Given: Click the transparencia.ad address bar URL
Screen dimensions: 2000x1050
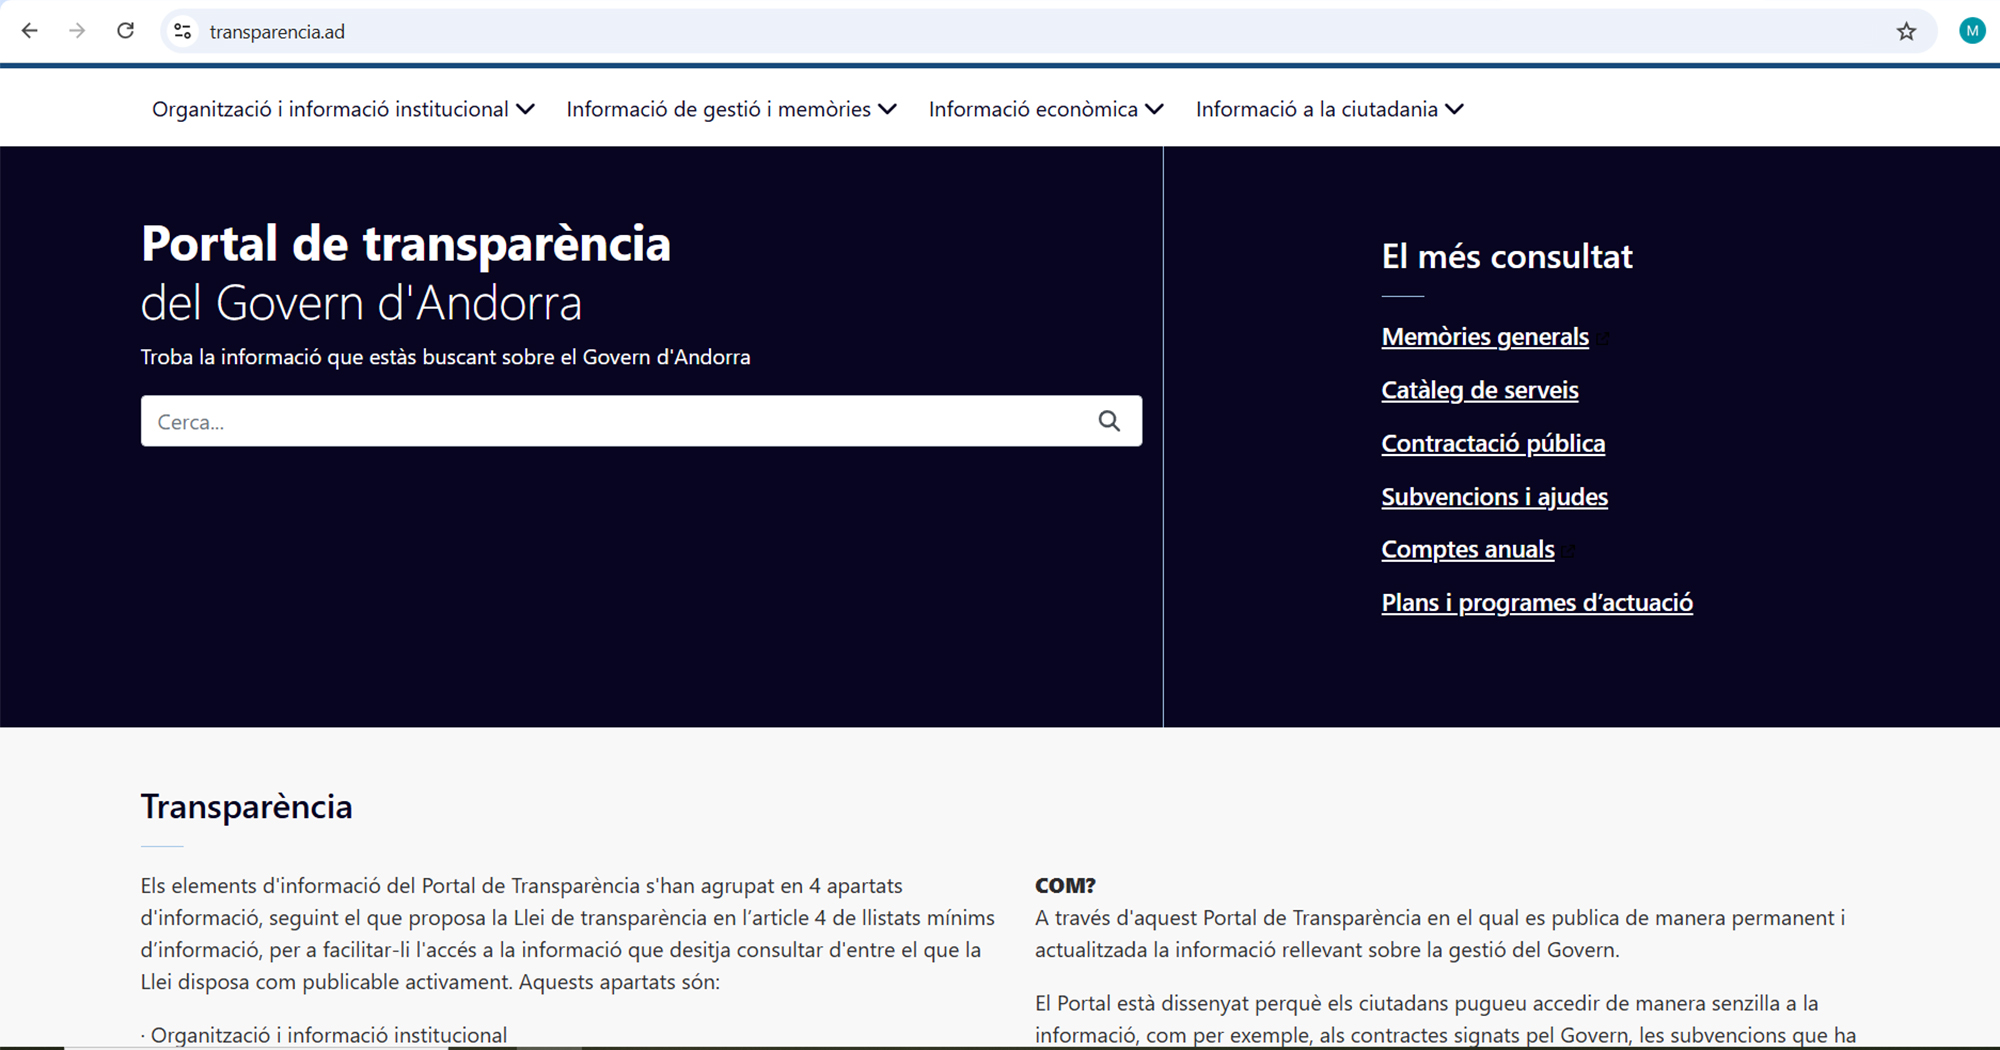Looking at the screenshot, I should coord(277,32).
